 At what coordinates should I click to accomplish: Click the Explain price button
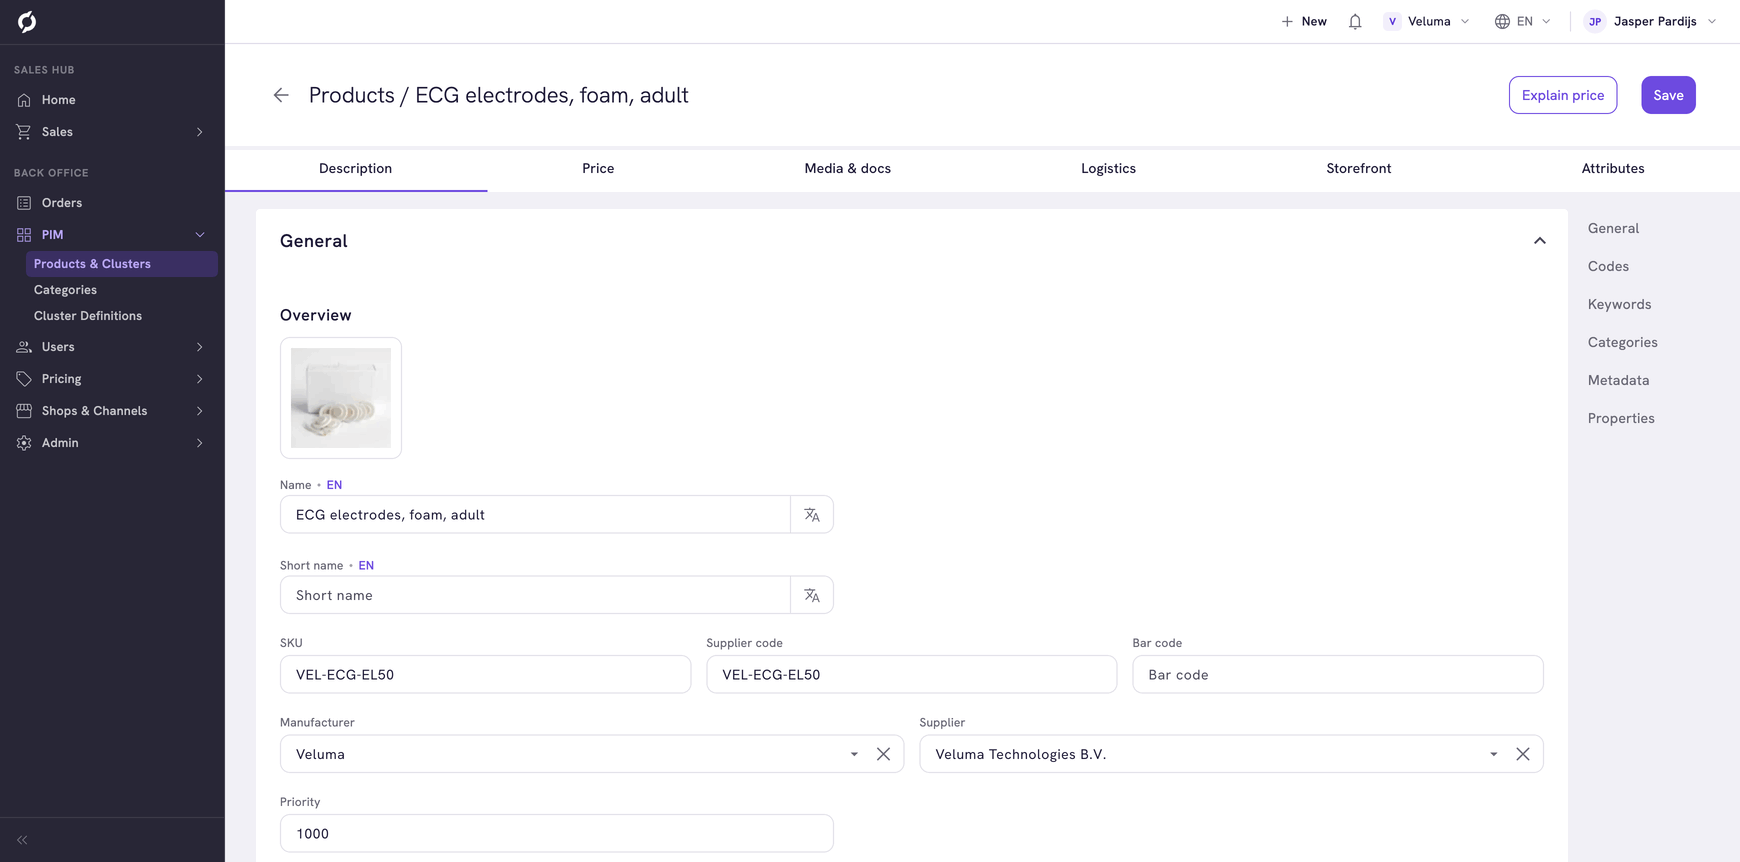1563,95
